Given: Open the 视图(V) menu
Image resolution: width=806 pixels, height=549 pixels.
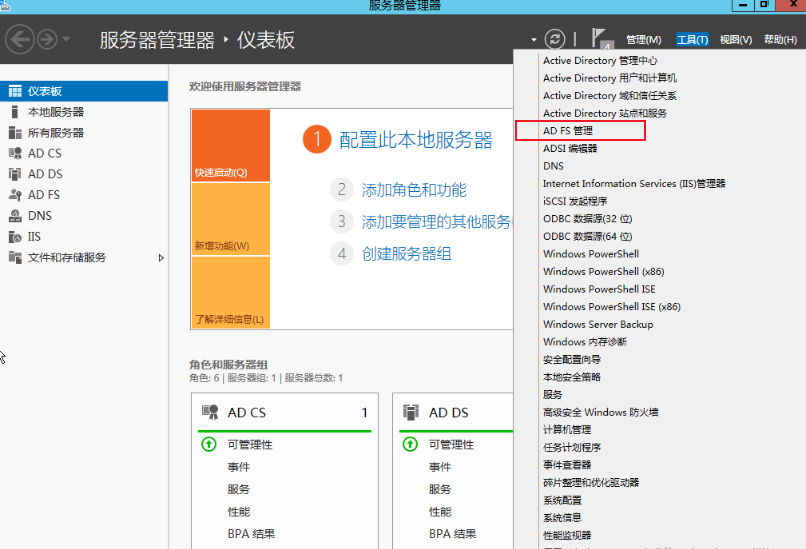Looking at the screenshot, I should [x=736, y=40].
